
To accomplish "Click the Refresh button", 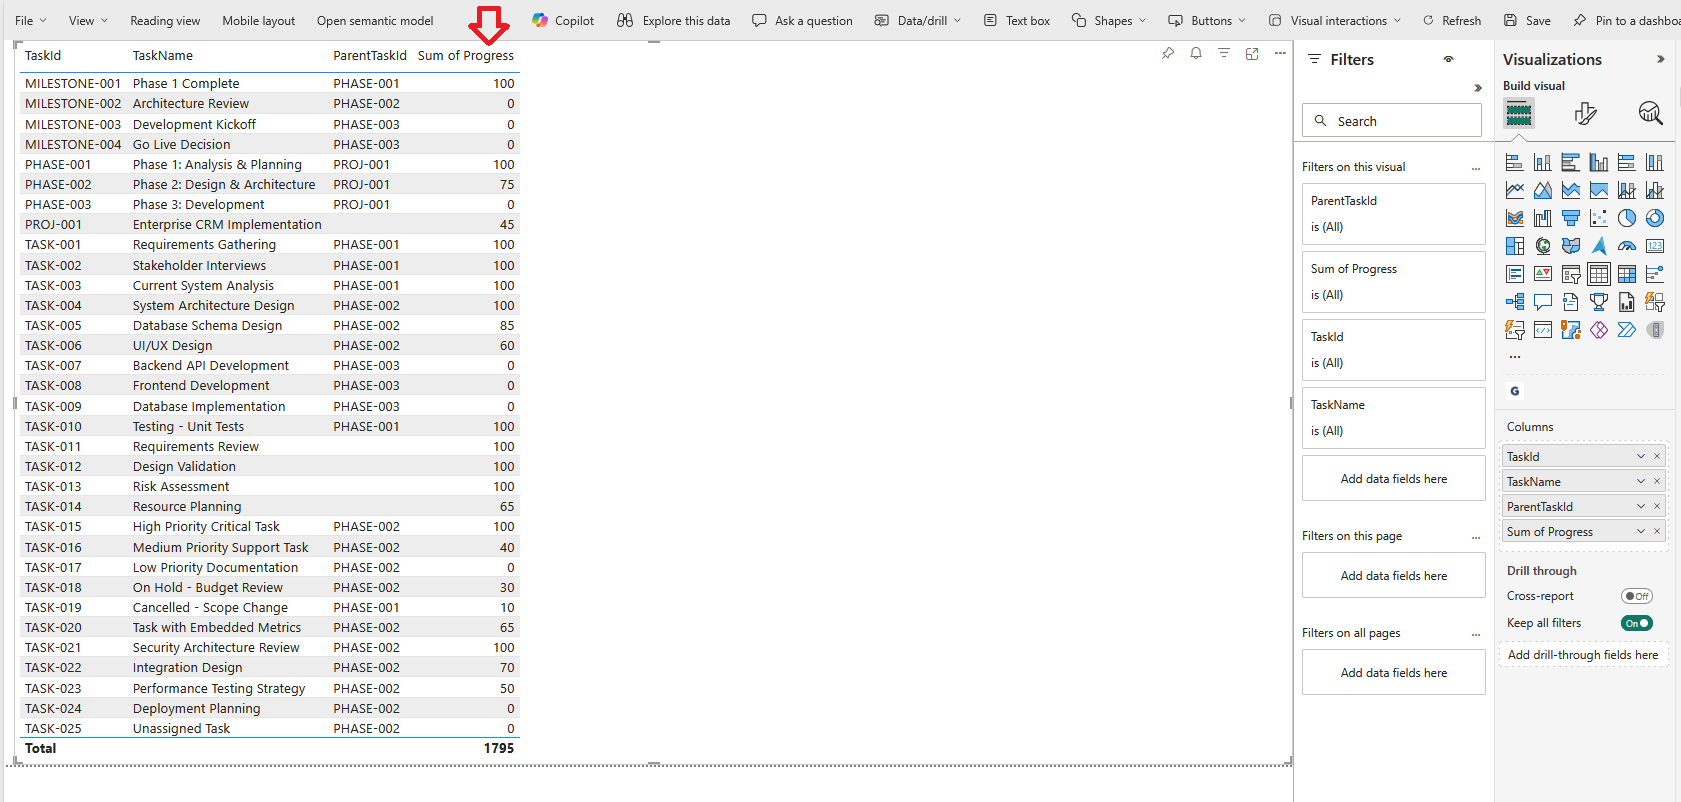I will click(1451, 20).
